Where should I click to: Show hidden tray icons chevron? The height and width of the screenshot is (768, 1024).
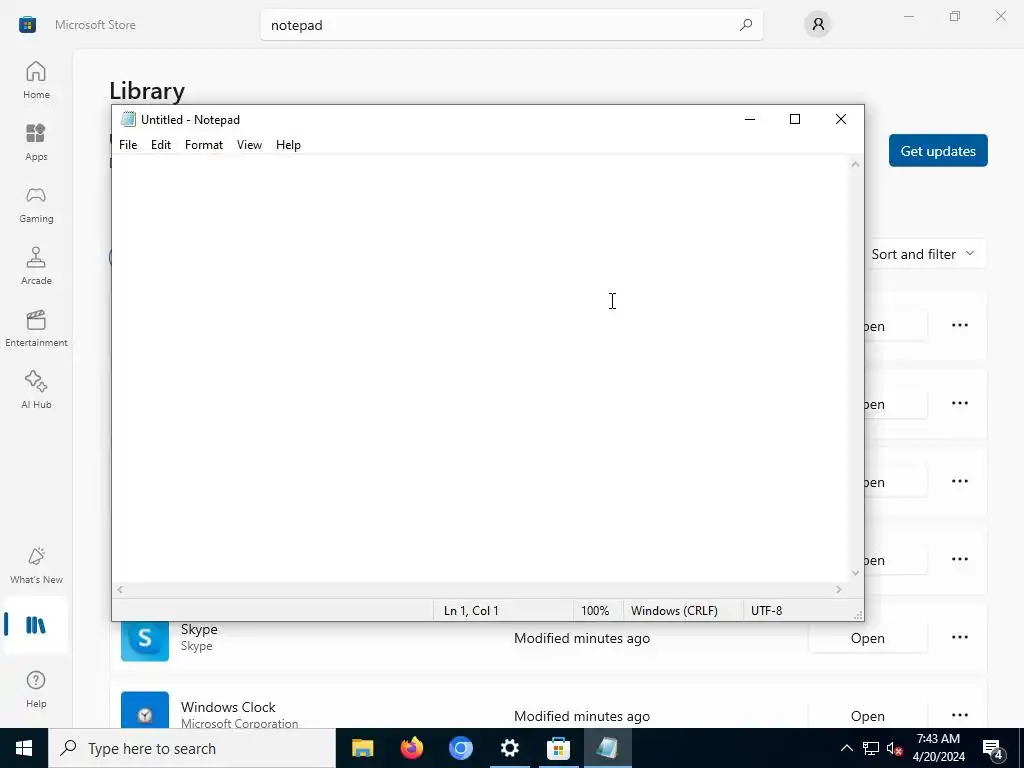click(x=846, y=748)
